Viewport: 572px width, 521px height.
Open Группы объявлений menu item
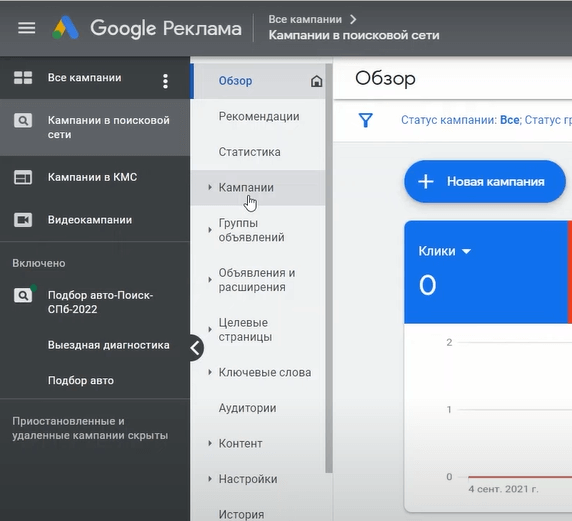coord(258,230)
